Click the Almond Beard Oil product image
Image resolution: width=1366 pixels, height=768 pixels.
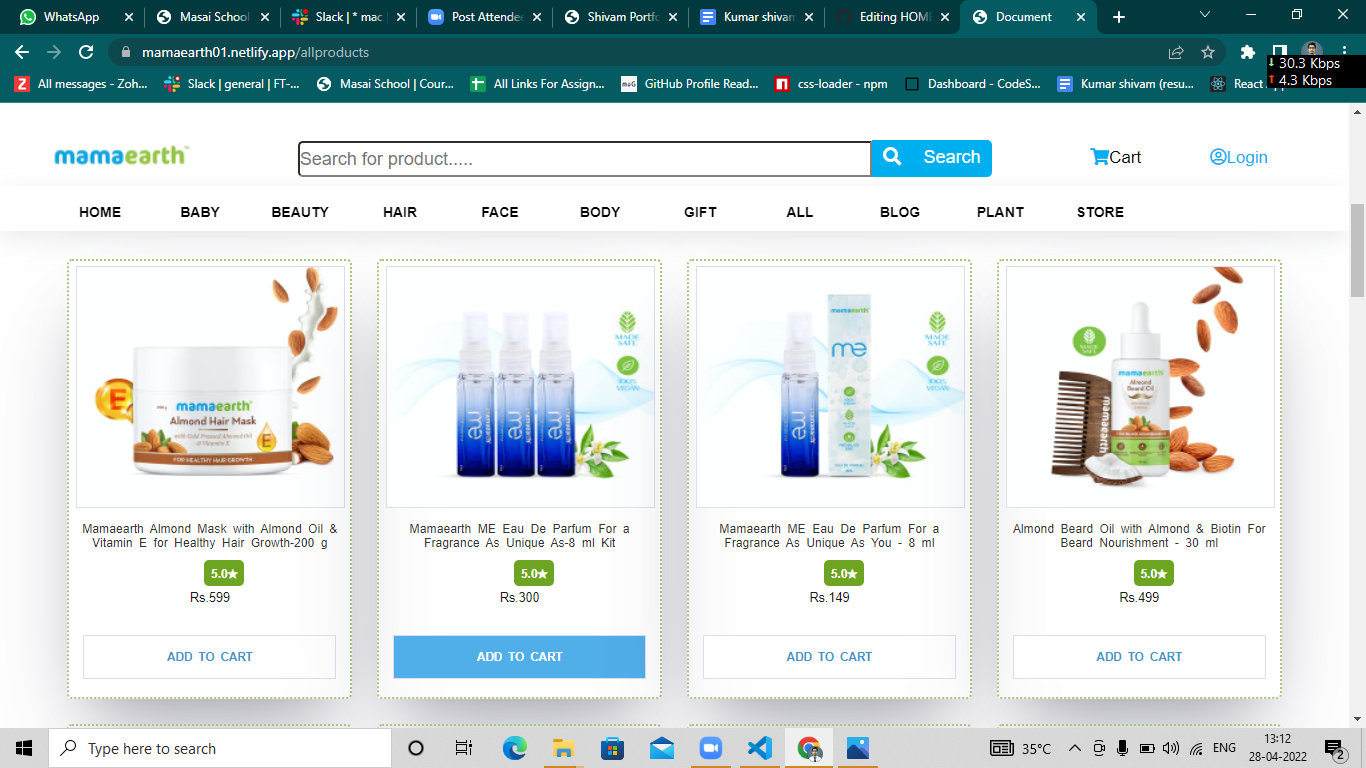[1140, 387]
